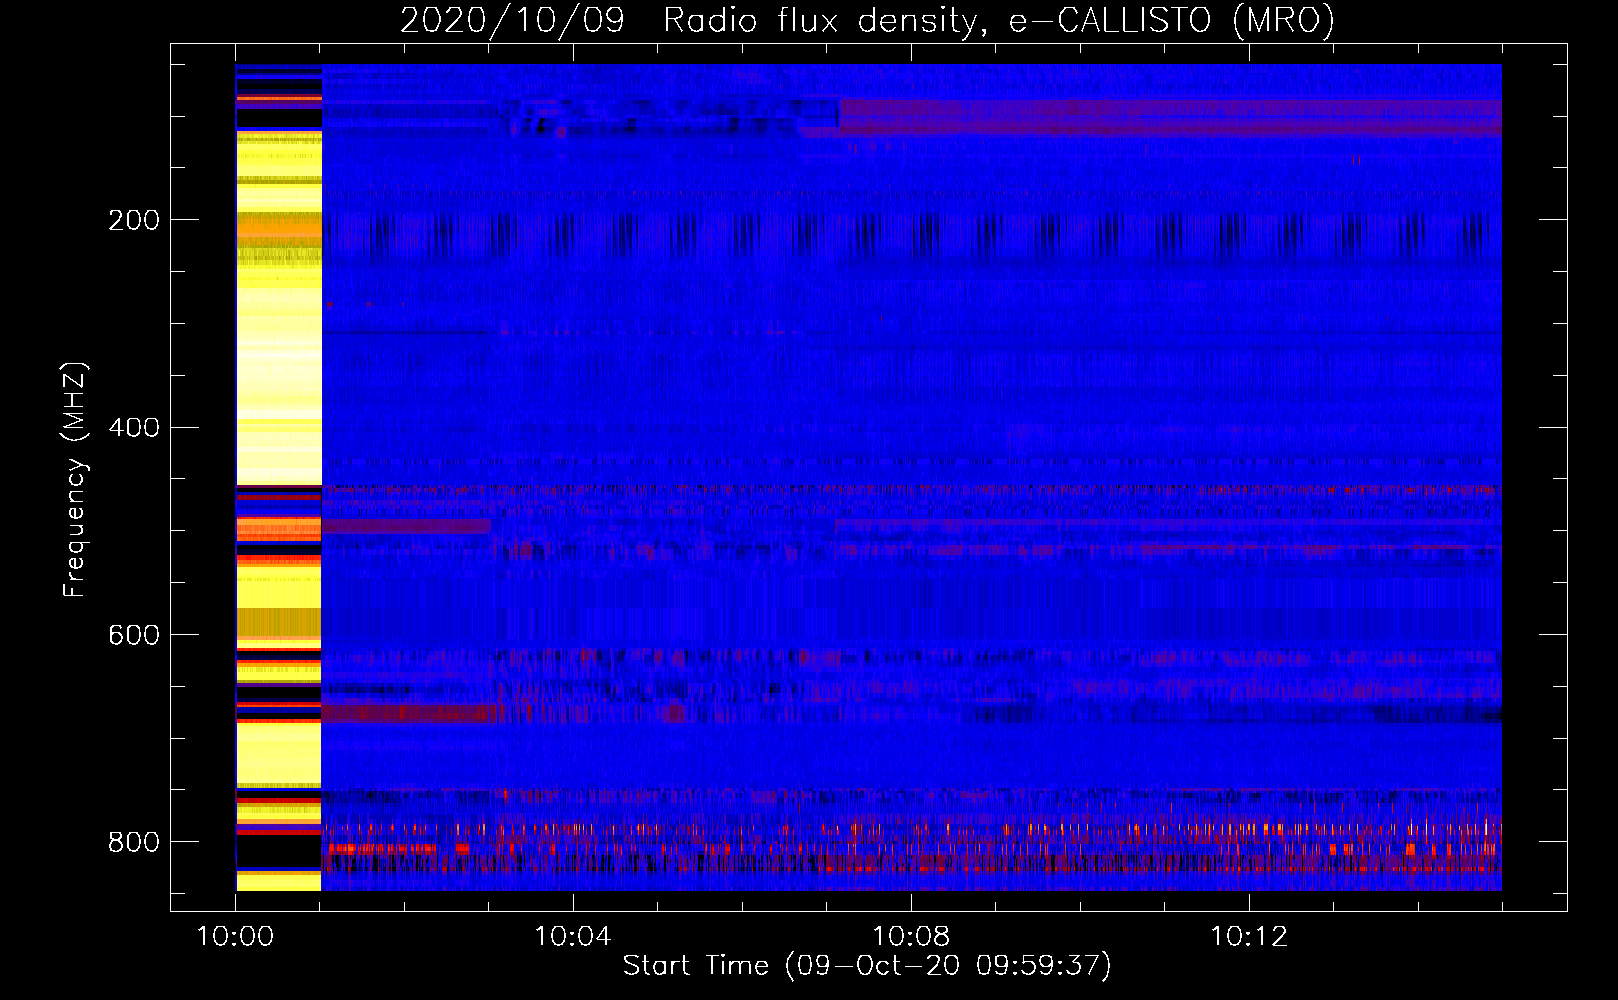Click the 10:00 time tick label

coord(235,936)
